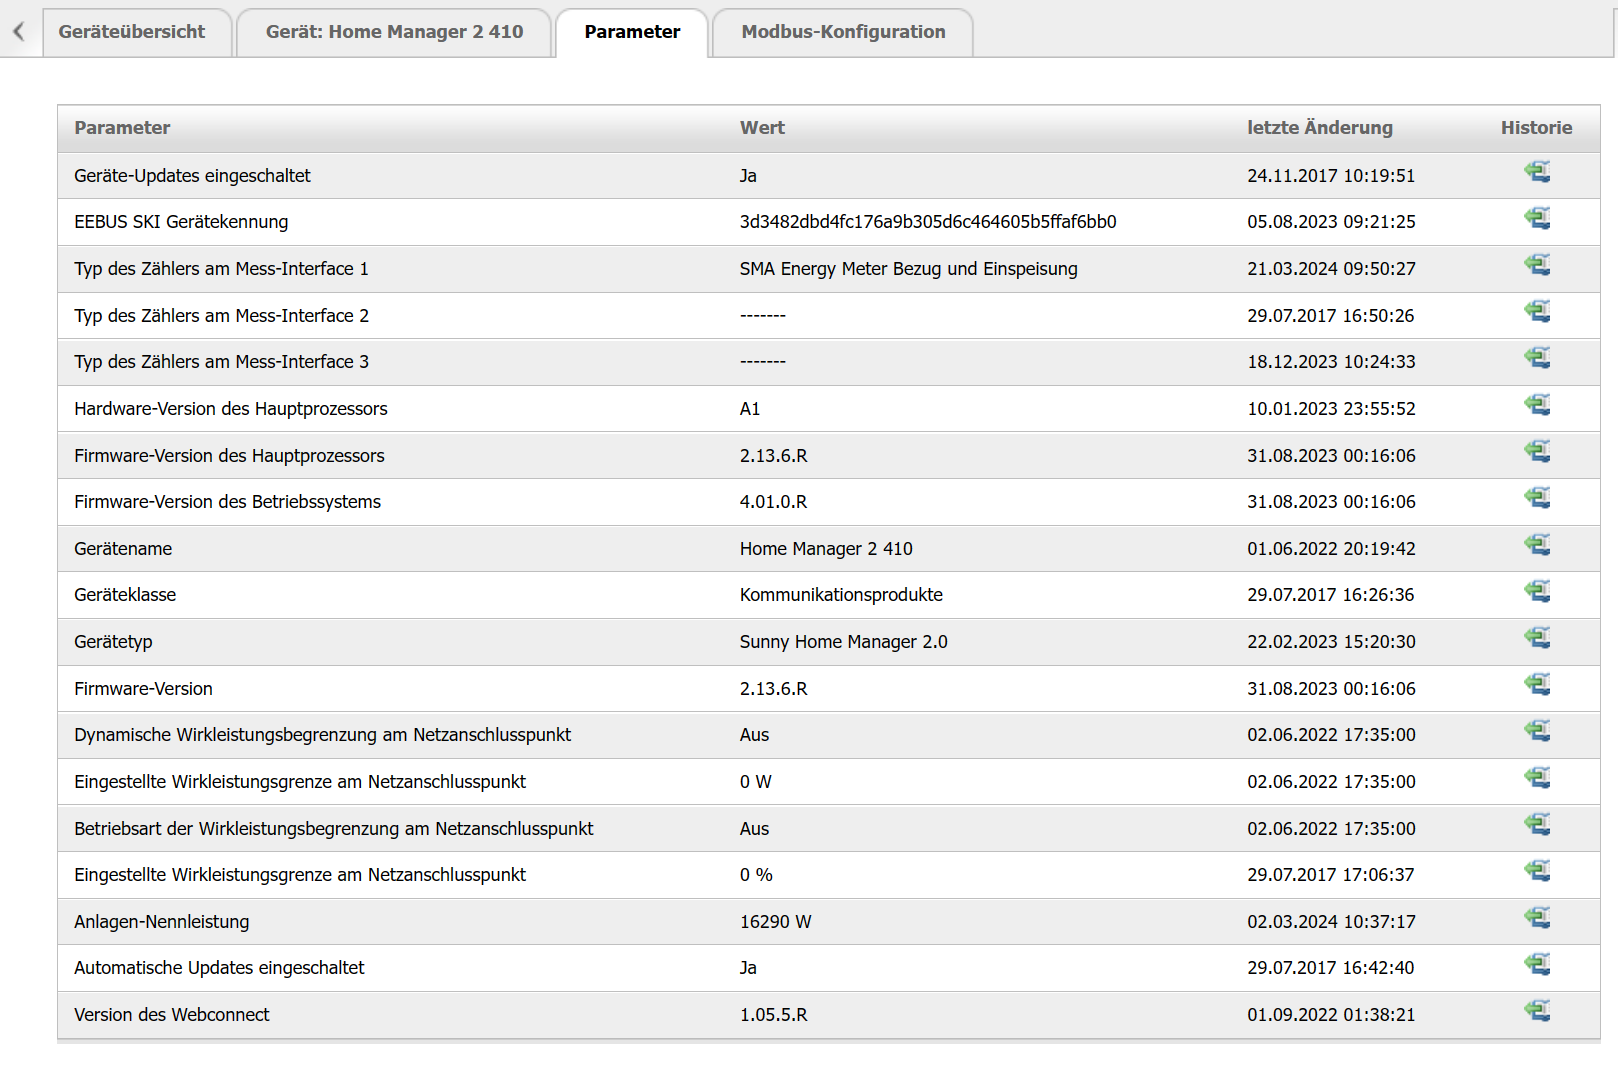Screen dimensions: 1618x1083
Task: Open history for Geräte-Updates eingeschaltet
Action: [x=1537, y=172]
